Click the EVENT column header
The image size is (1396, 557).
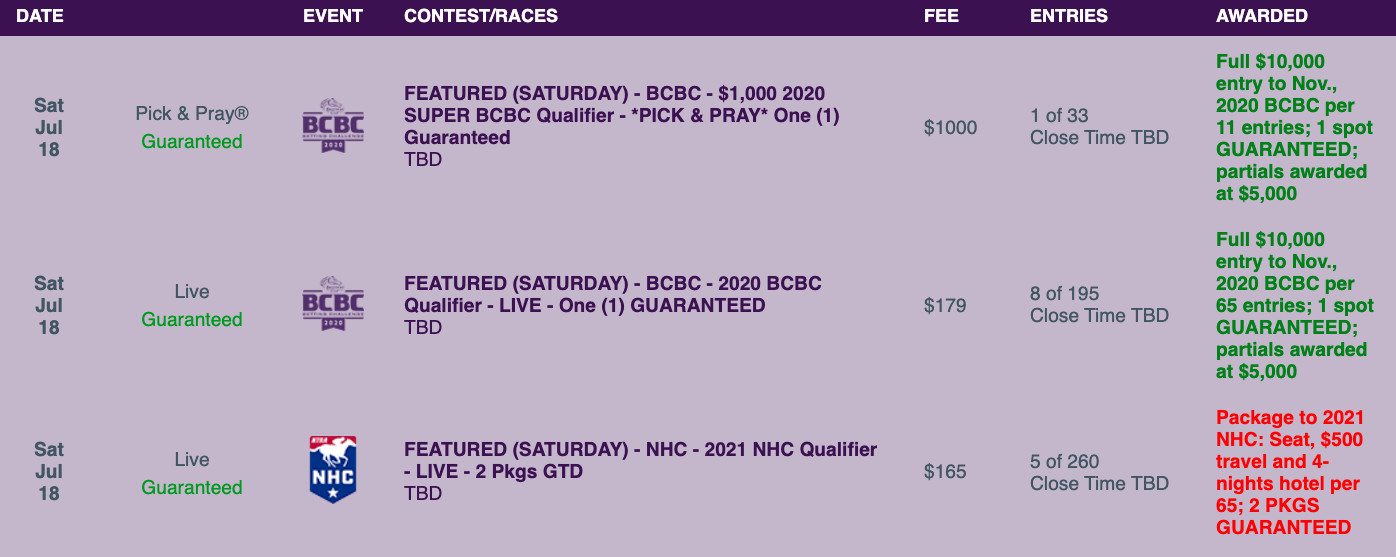[333, 16]
